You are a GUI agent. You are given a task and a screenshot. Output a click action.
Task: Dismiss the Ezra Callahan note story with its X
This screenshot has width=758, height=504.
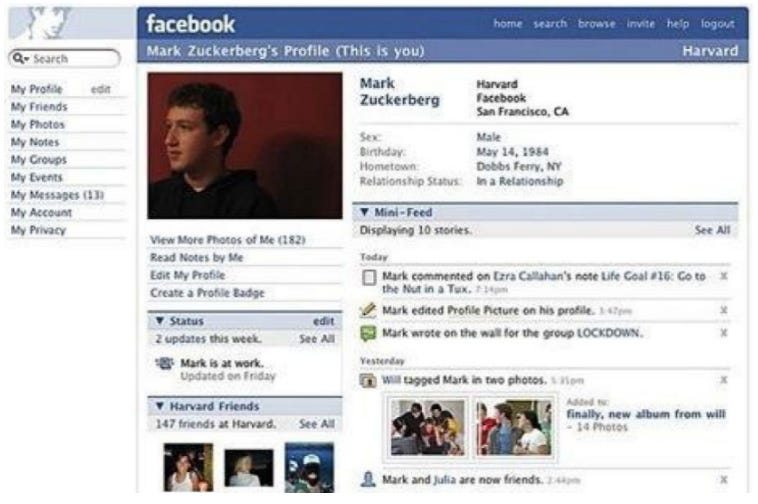[724, 276]
